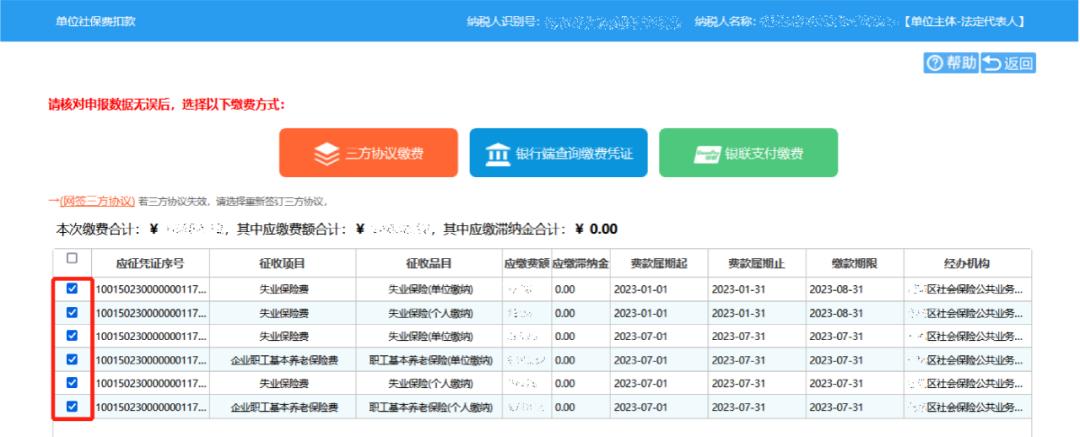Toggle the select-all checkbox in table header

pyautogui.click(x=71, y=259)
